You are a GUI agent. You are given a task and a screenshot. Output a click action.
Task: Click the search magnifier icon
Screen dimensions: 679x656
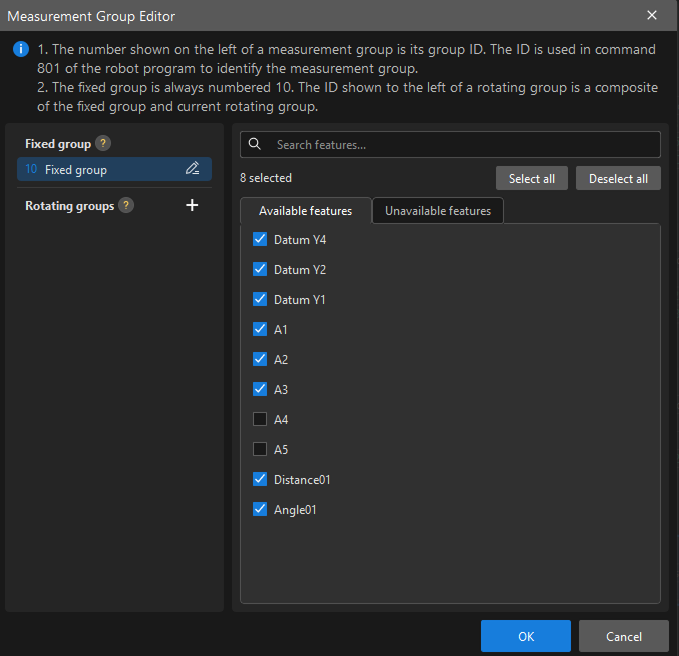(255, 144)
